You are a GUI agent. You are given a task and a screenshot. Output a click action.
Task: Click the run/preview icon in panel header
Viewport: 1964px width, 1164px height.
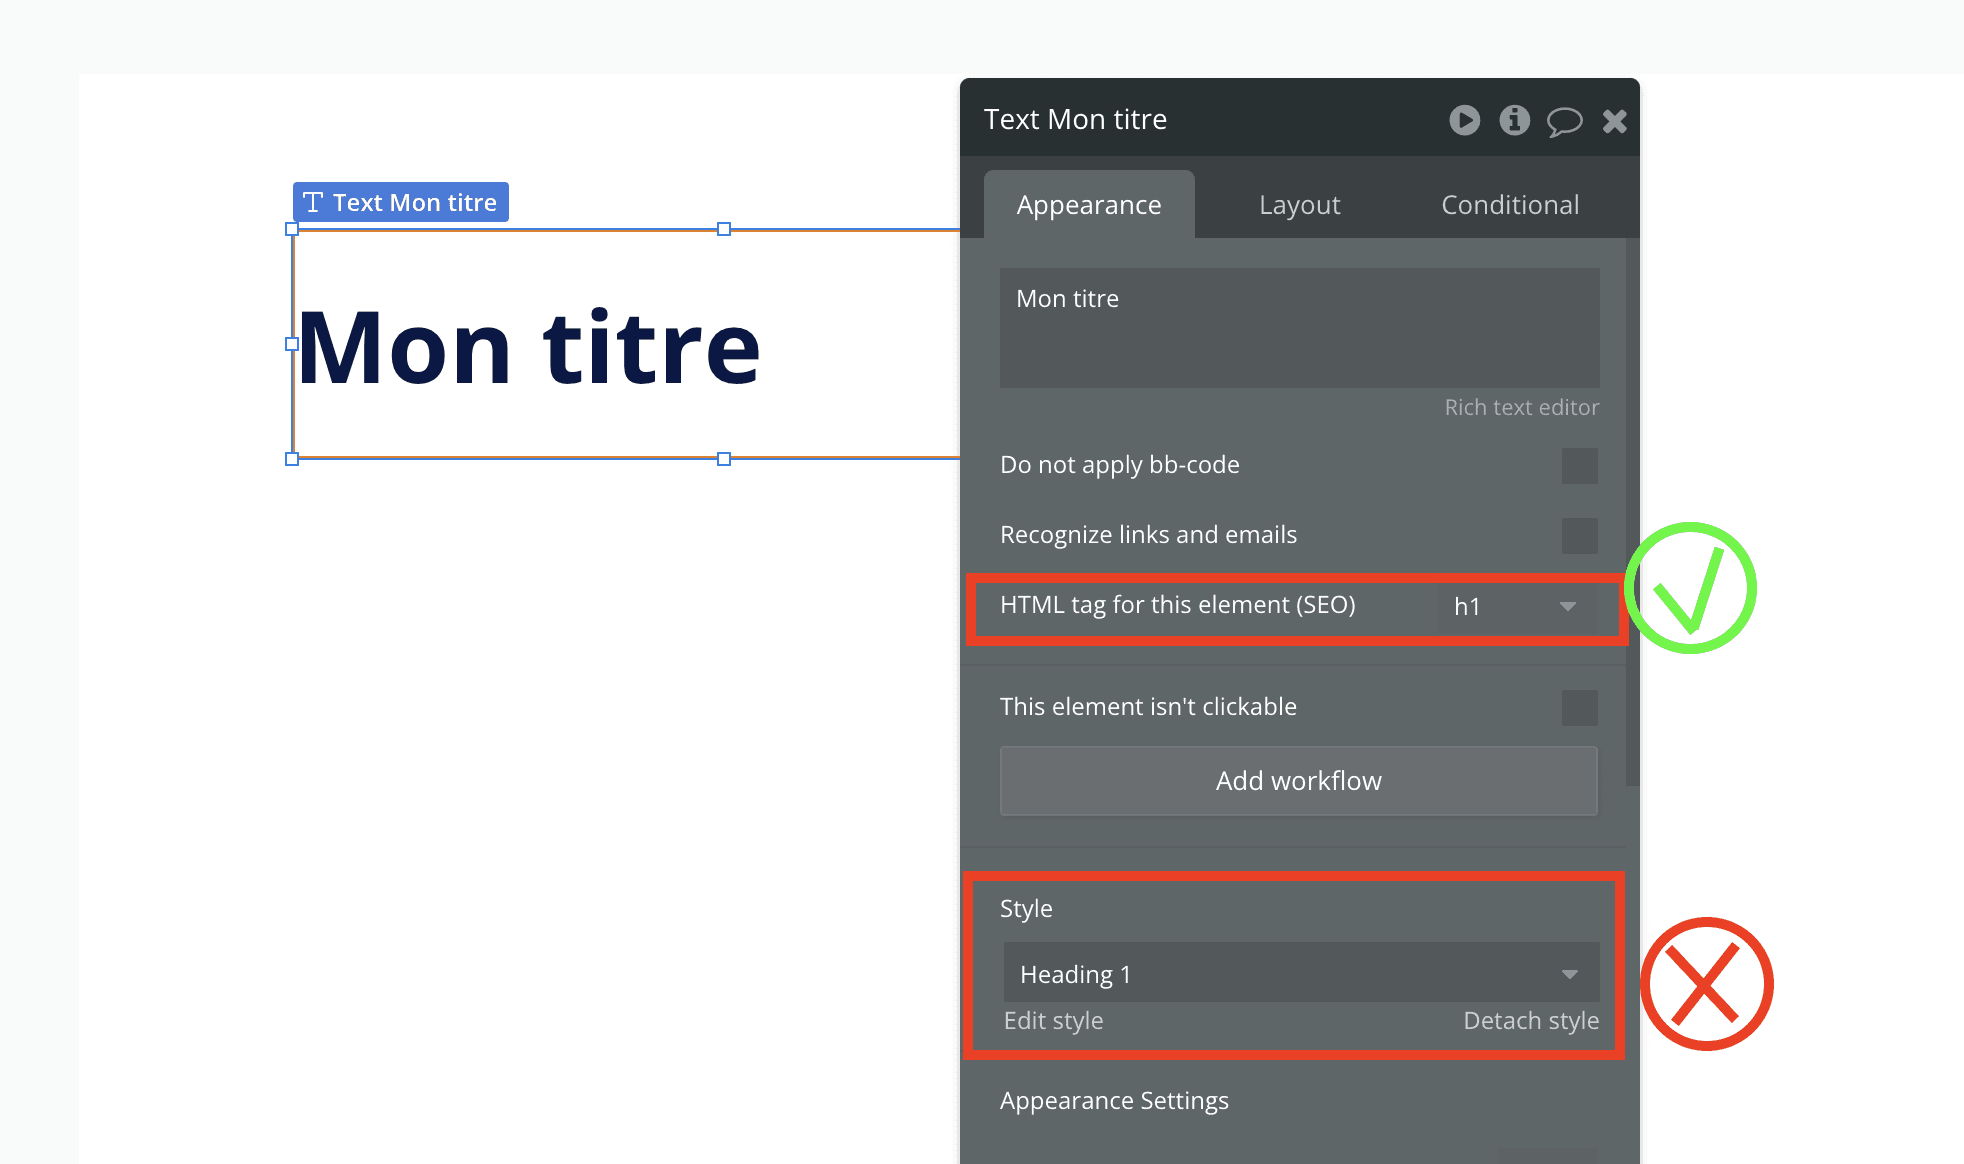[x=1464, y=120]
